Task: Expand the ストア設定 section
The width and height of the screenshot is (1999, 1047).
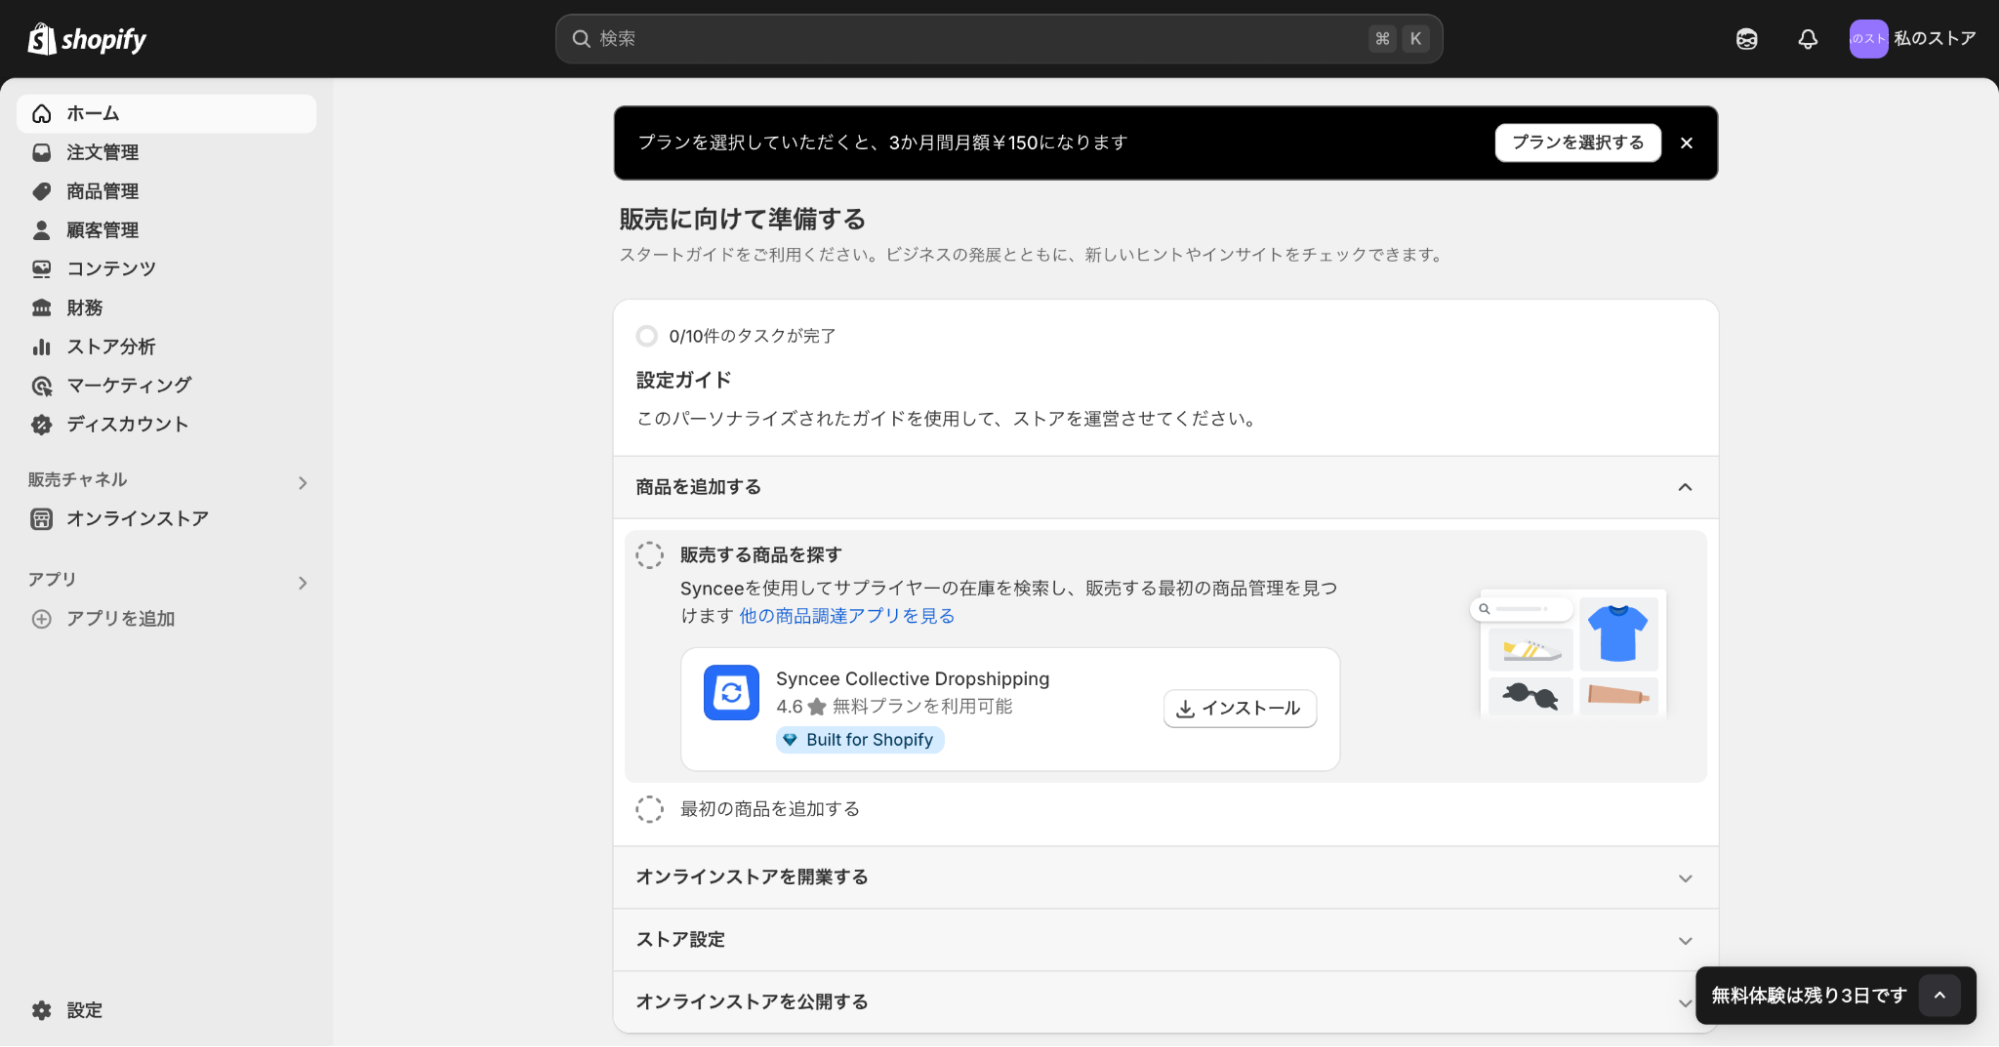Action: pos(1685,940)
